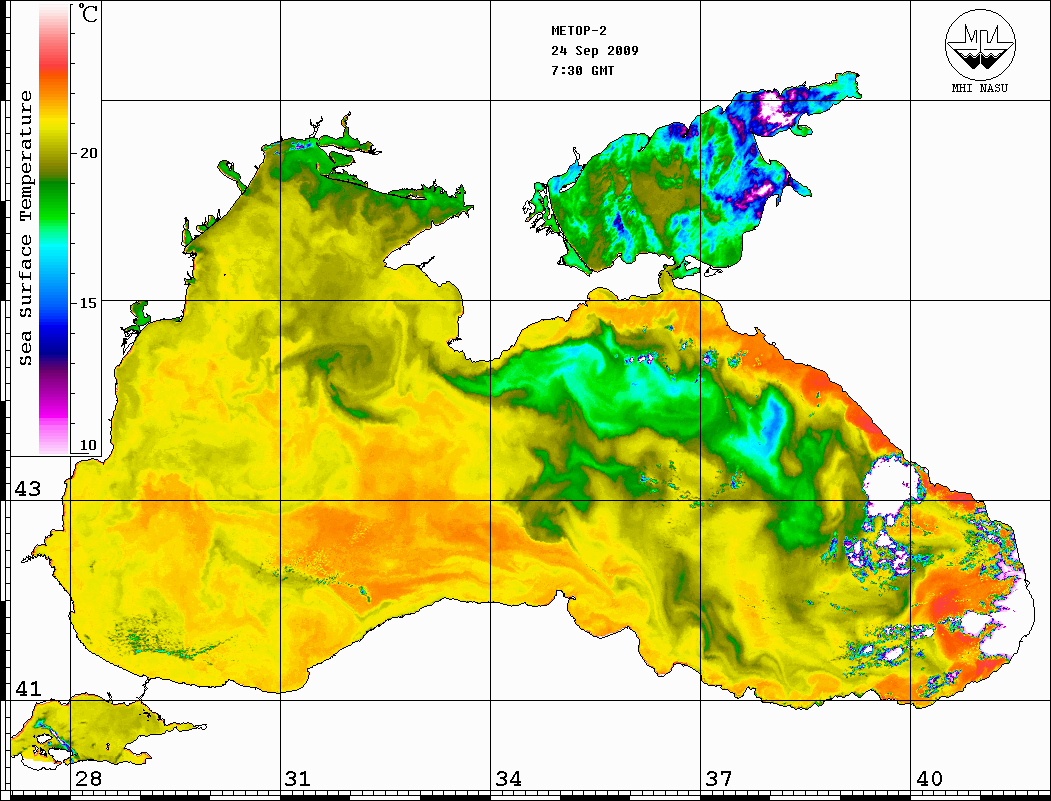The height and width of the screenshot is (801, 1051).
Task: Click longitude label 31
Action: coord(298,778)
